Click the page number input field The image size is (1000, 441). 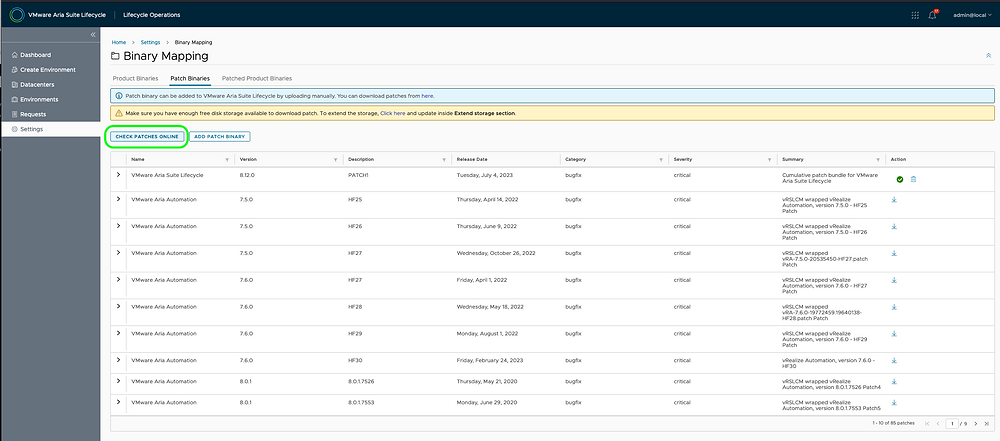[x=952, y=423]
